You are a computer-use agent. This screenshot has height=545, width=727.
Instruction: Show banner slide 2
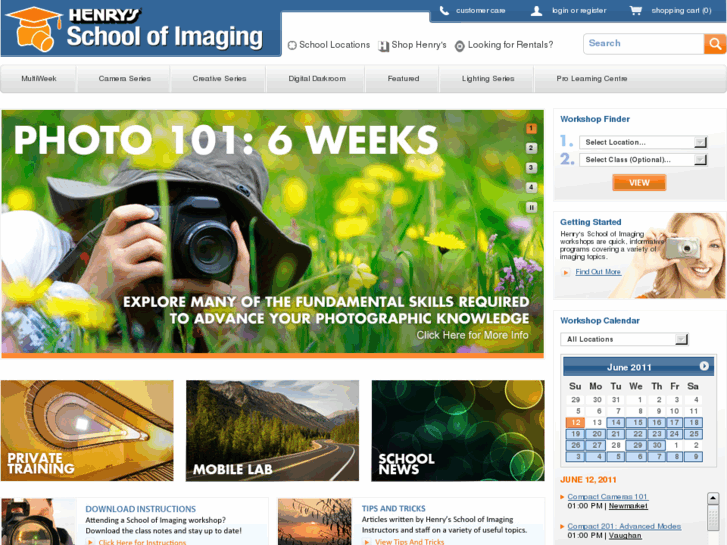coord(531,148)
